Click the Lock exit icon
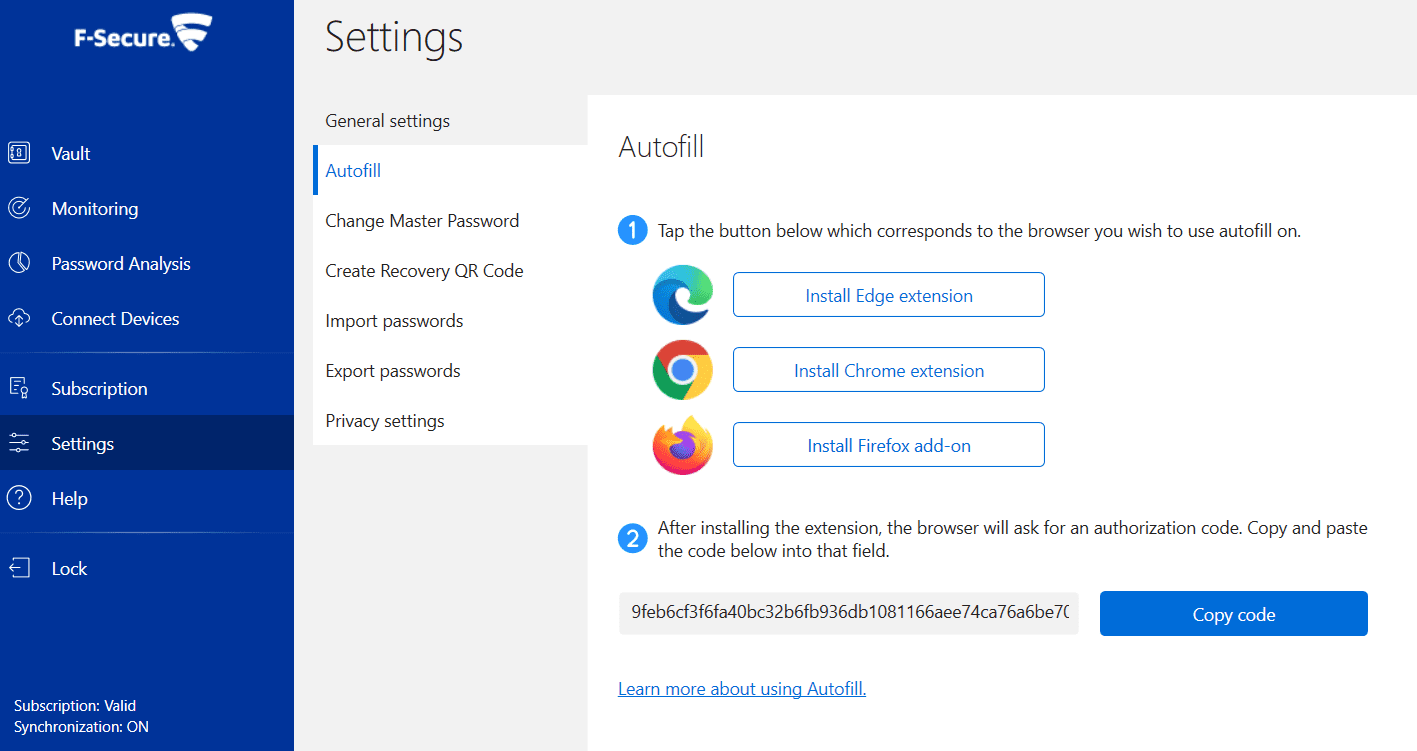The width and height of the screenshot is (1417, 751). tap(19, 568)
